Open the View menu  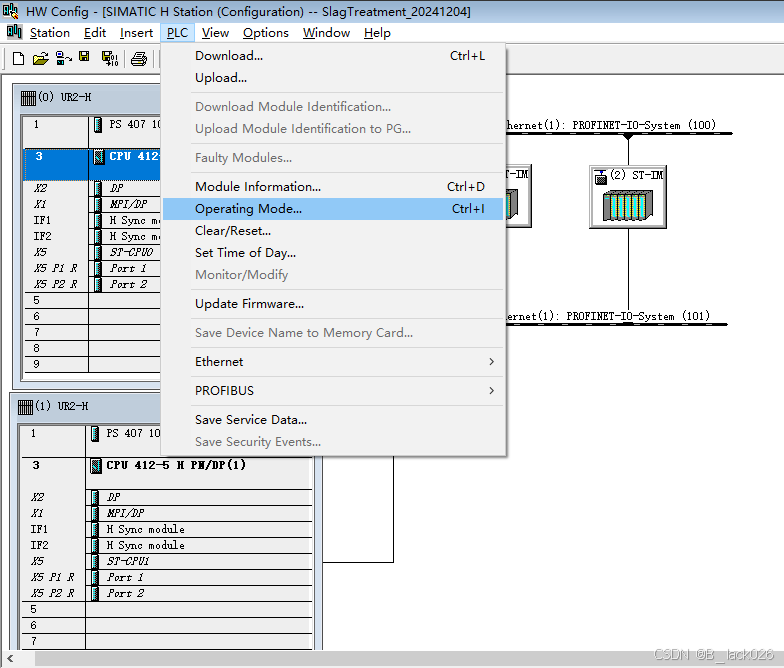[x=216, y=33]
